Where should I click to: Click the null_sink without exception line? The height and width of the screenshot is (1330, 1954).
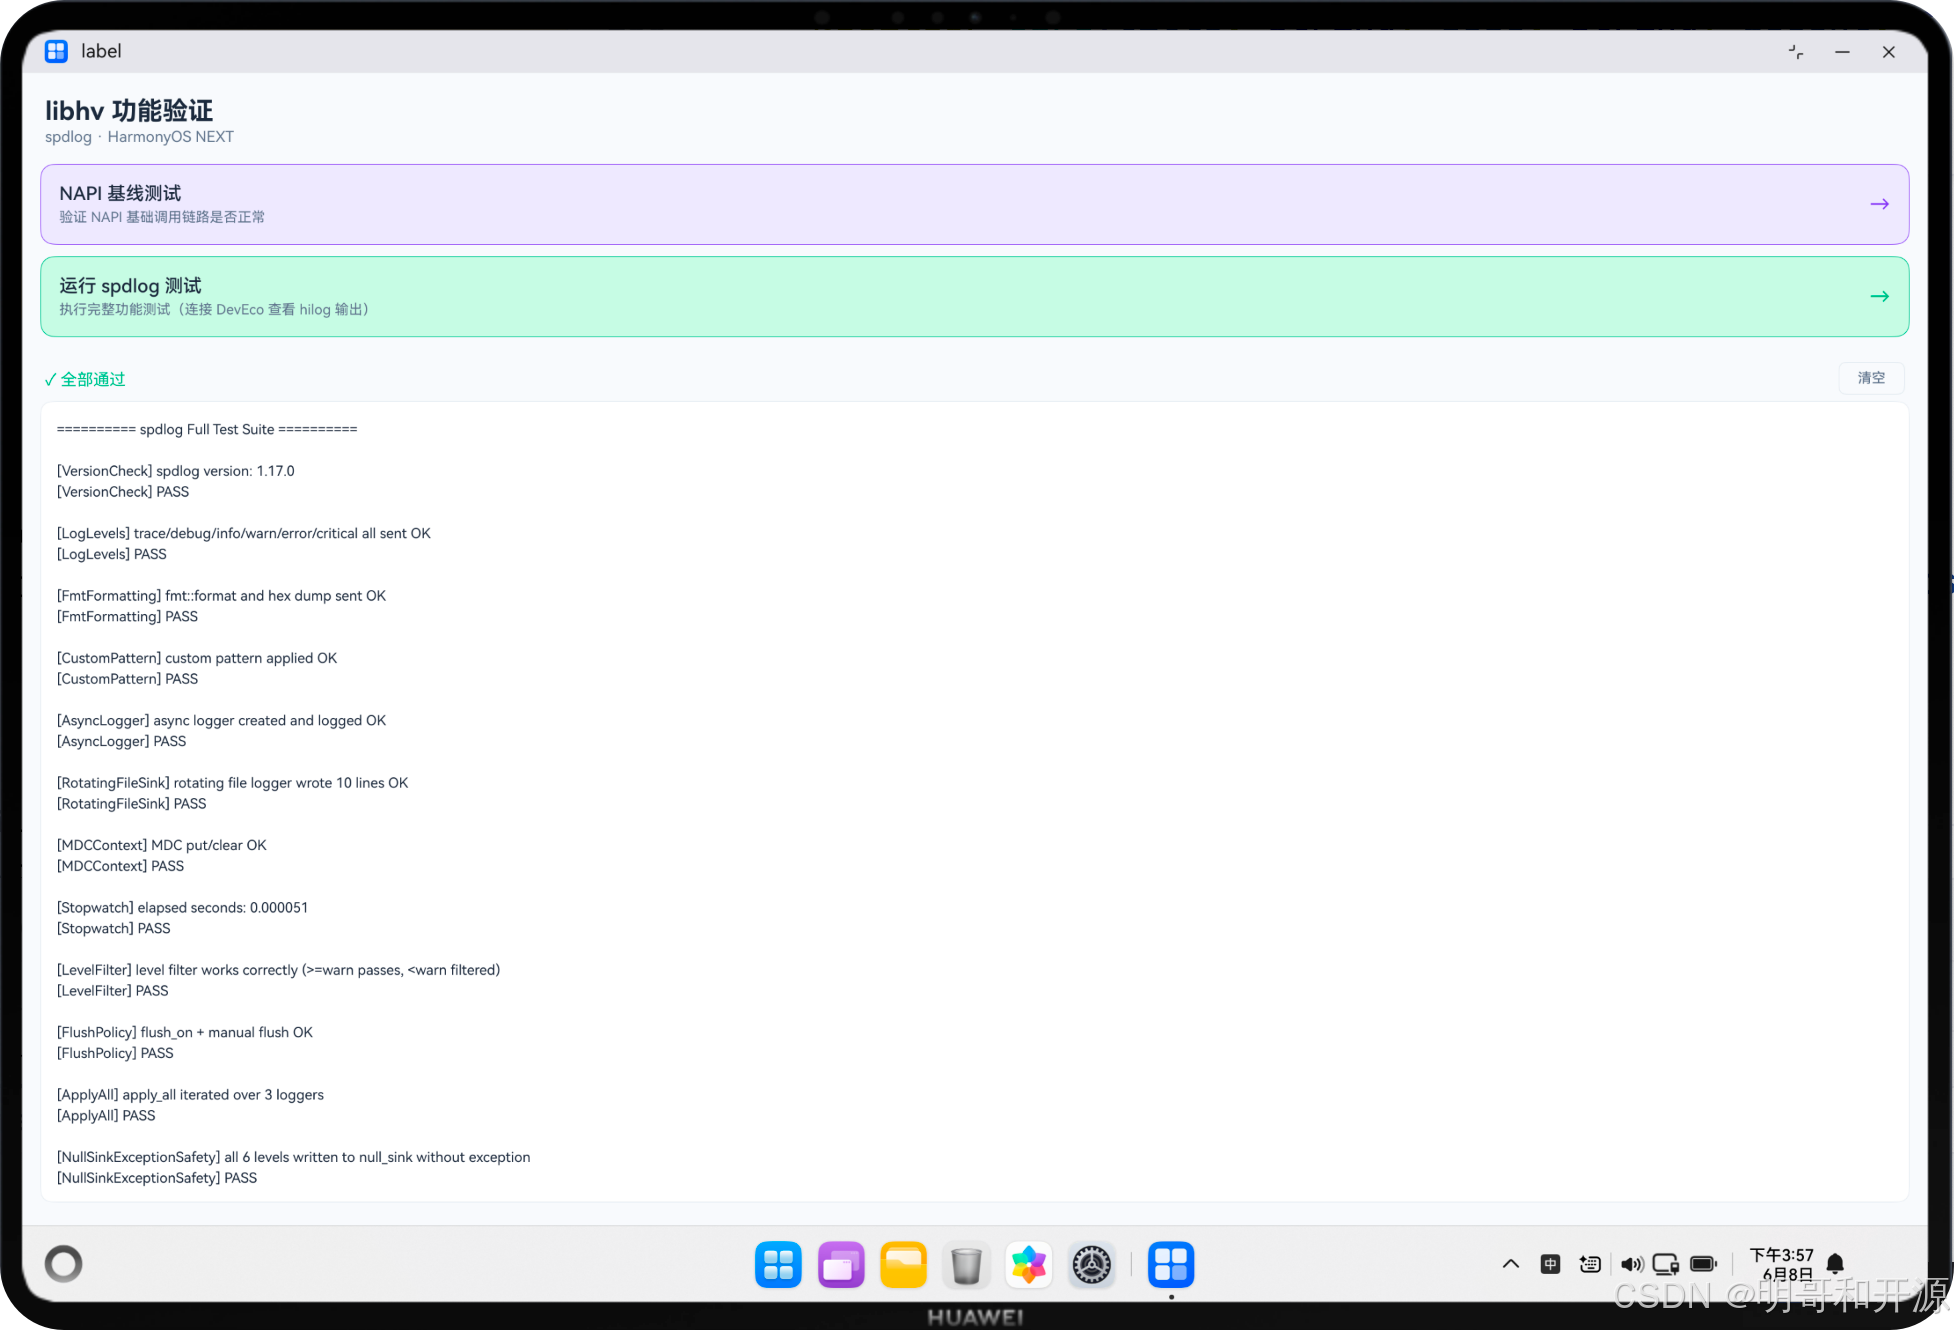pos(294,1158)
